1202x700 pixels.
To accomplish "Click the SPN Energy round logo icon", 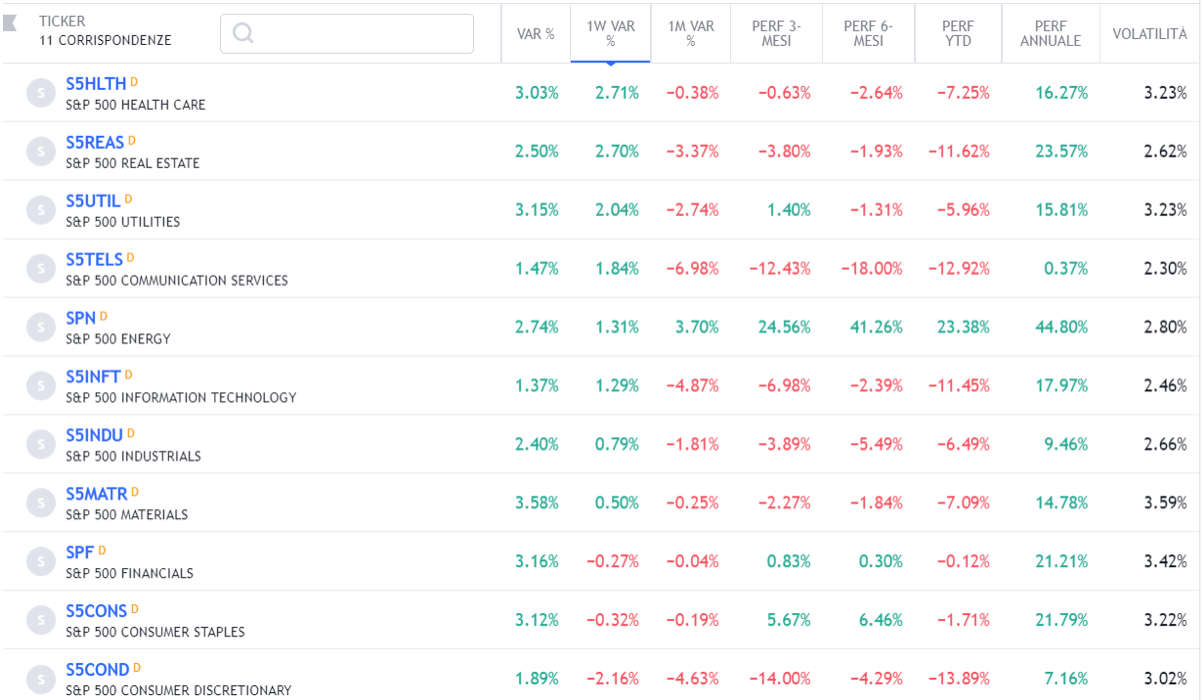I will coord(40,327).
